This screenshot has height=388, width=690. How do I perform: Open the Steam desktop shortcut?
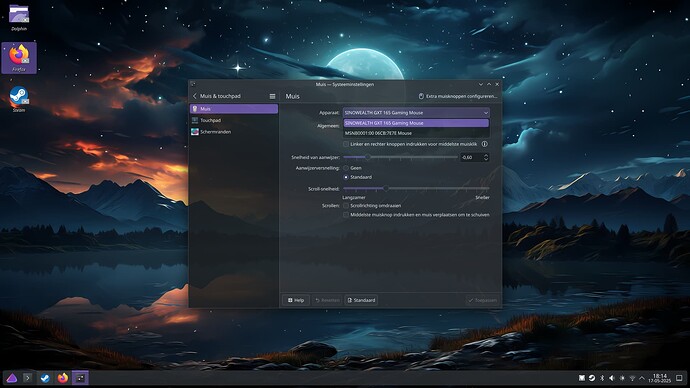pyautogui.click(x=19, y=99)
